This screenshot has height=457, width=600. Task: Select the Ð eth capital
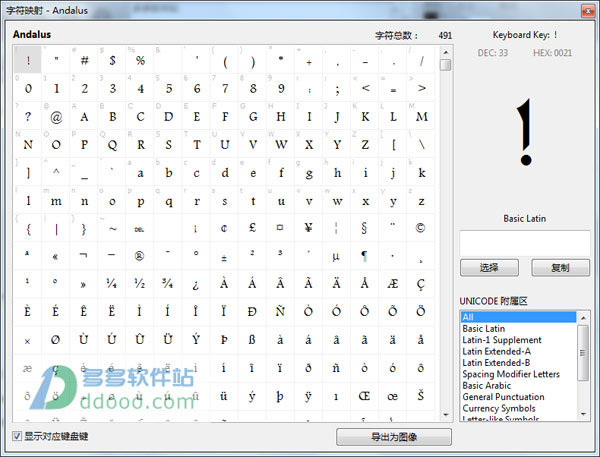(x=253, y=312)
